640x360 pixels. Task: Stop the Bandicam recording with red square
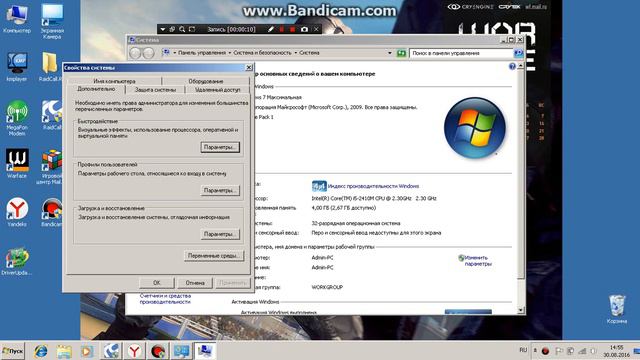tap(292, 29)
